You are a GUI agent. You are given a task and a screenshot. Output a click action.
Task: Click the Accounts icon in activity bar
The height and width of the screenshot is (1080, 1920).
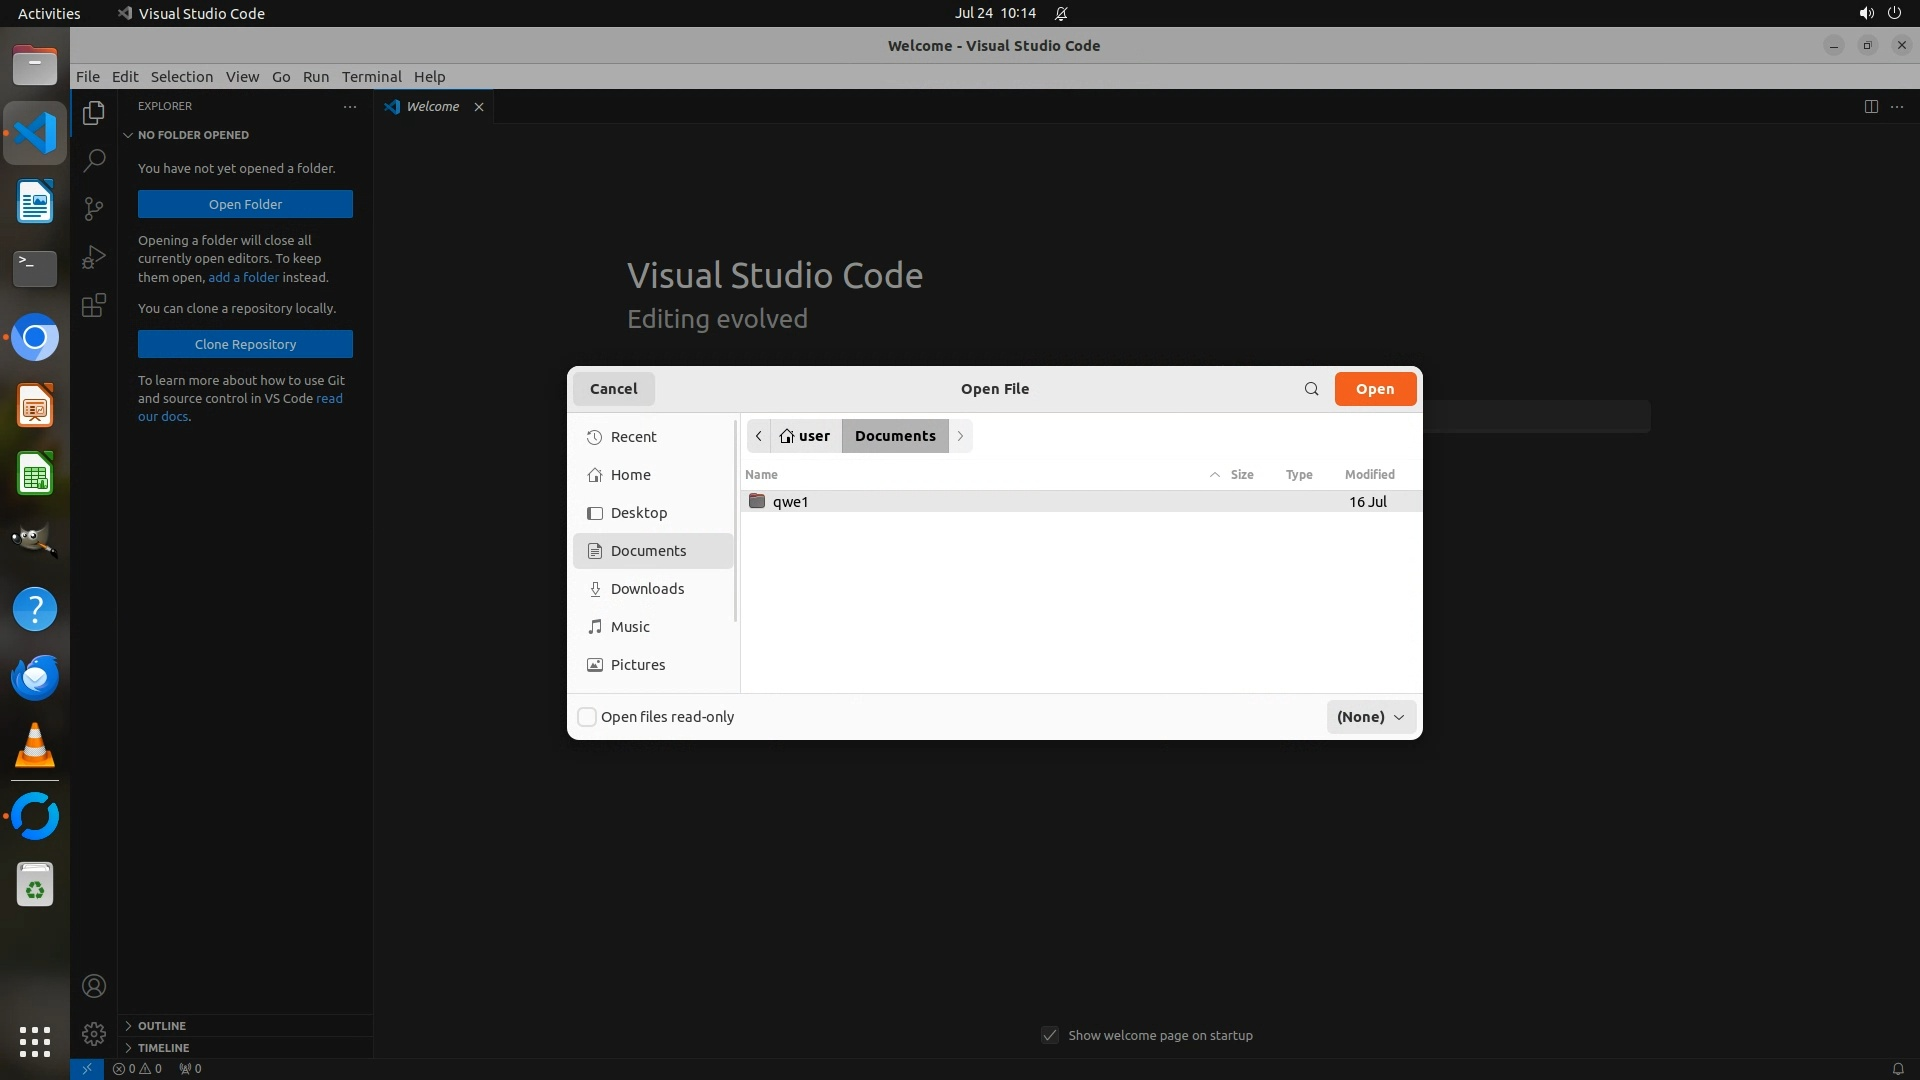(x=94, y=986)
